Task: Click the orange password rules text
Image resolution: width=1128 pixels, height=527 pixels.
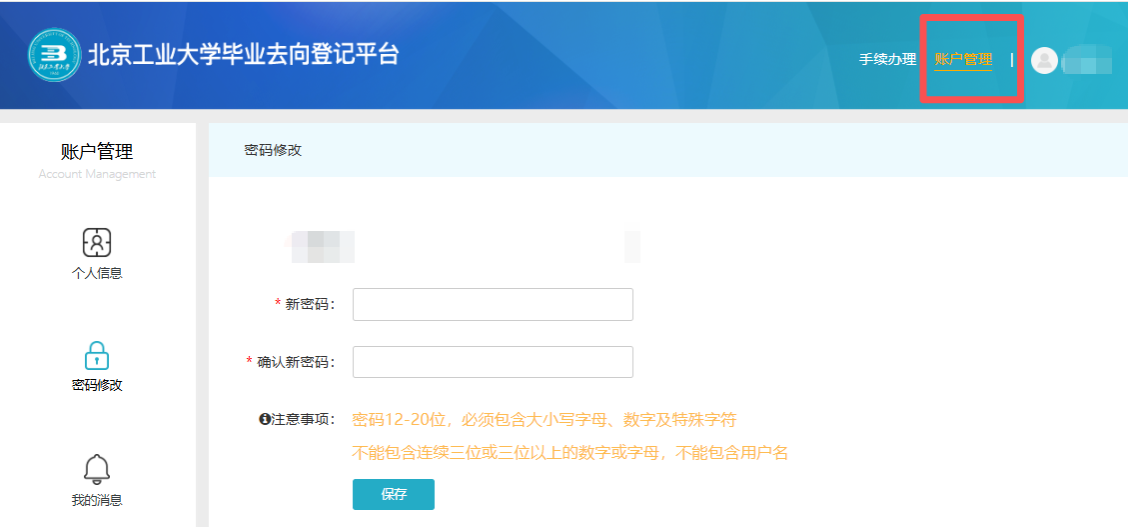Action: coord(544,420)
